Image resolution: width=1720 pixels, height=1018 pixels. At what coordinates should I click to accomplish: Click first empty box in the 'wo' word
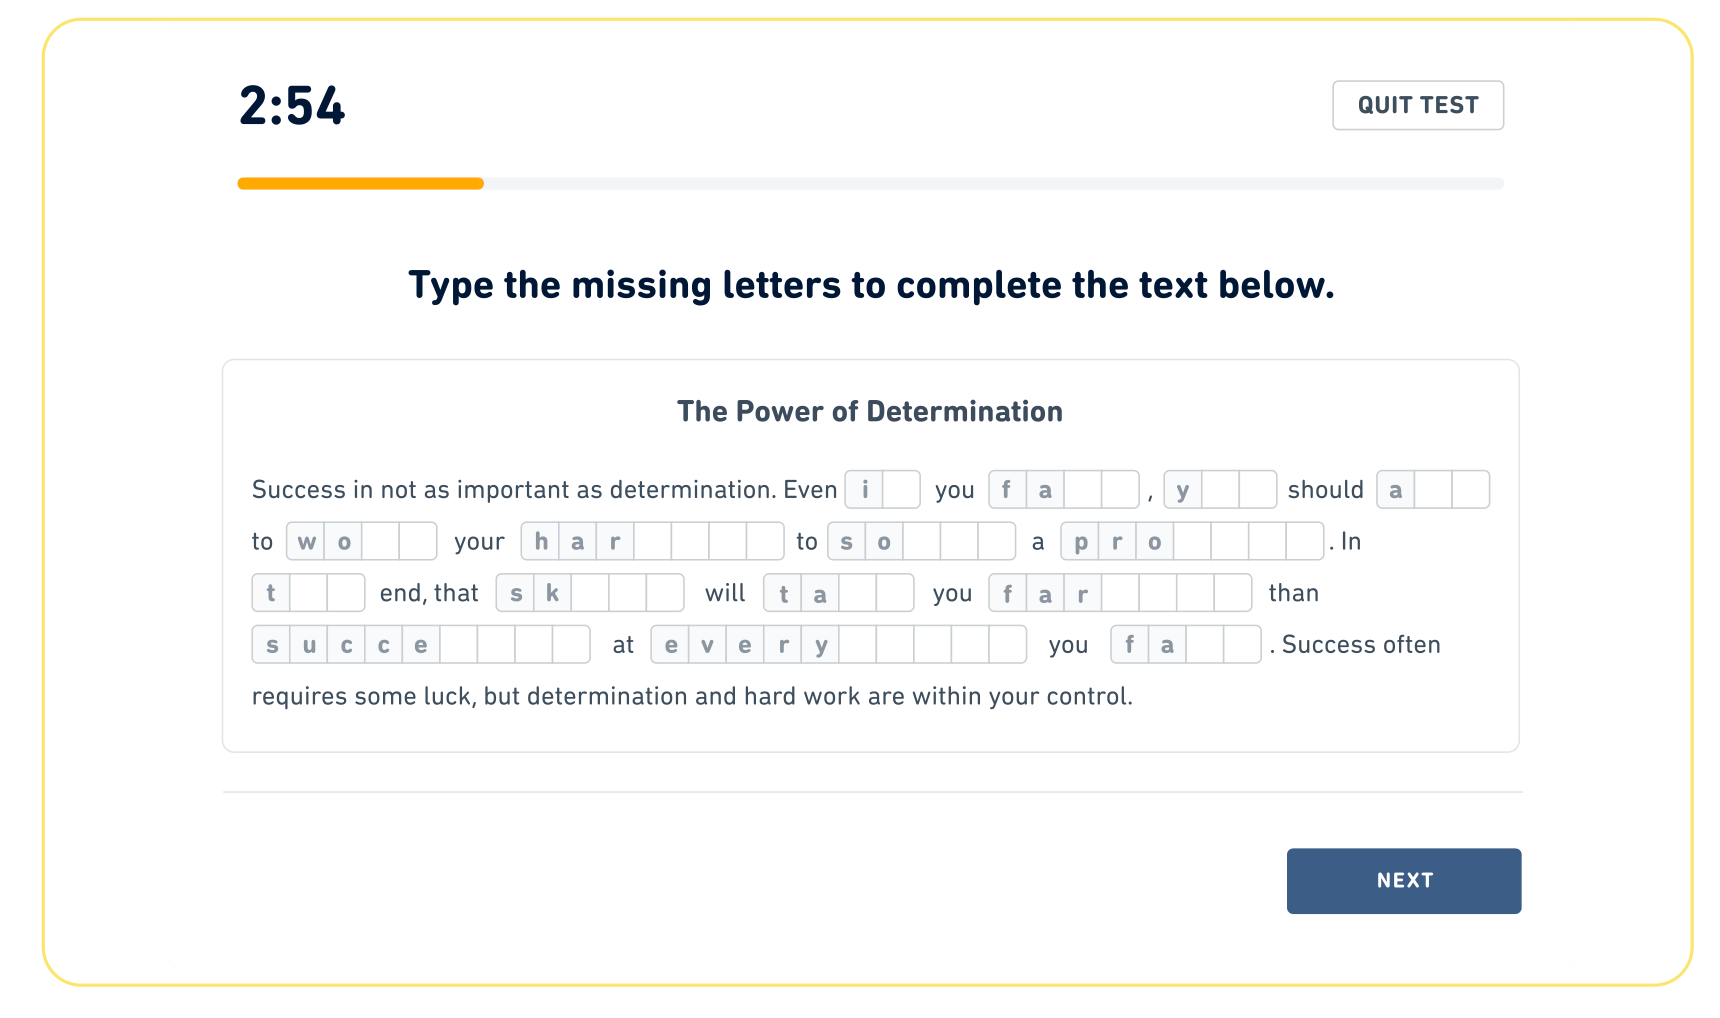(380, 542)
